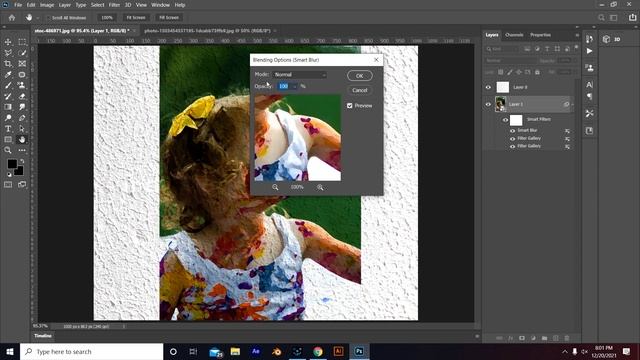Open the 3D panel

click(x=611, y=39)
